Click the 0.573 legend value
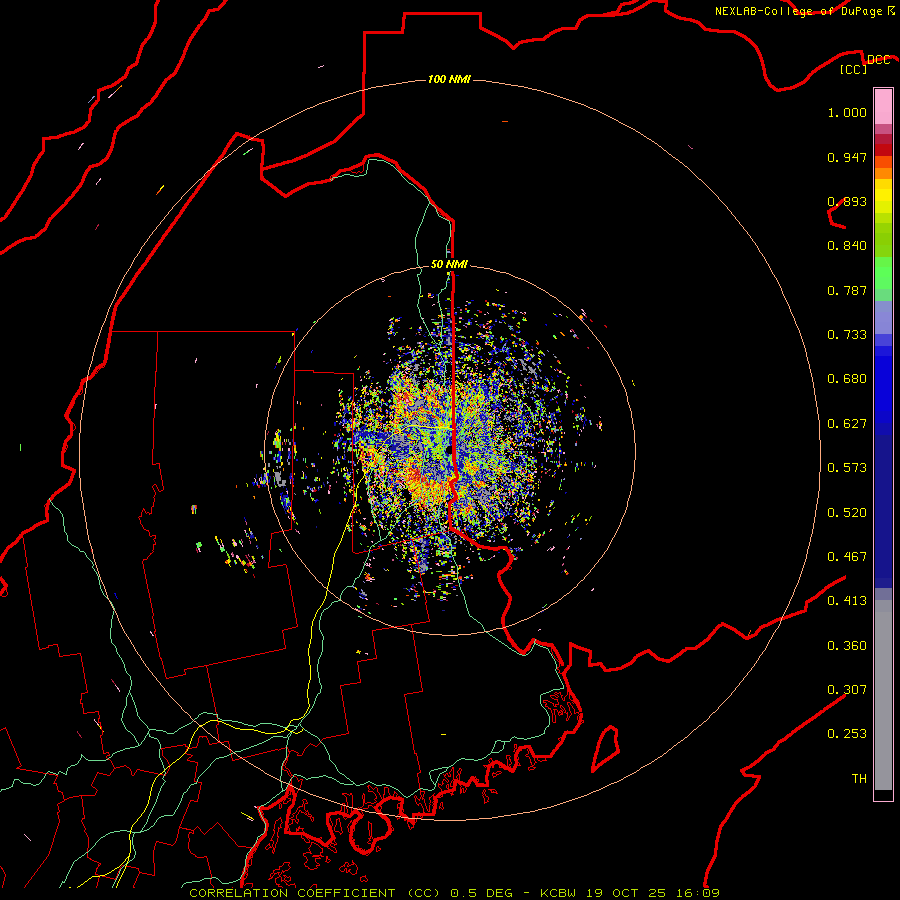The width and height of the screenshot is (900, 900). pyautogui.click(x=847, y=468)
